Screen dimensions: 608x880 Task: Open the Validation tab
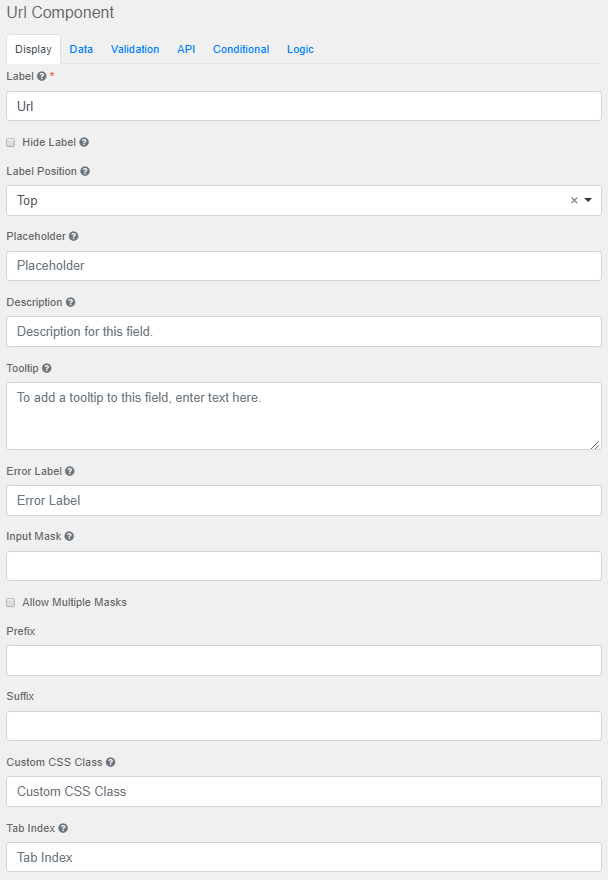click(135, 49)
